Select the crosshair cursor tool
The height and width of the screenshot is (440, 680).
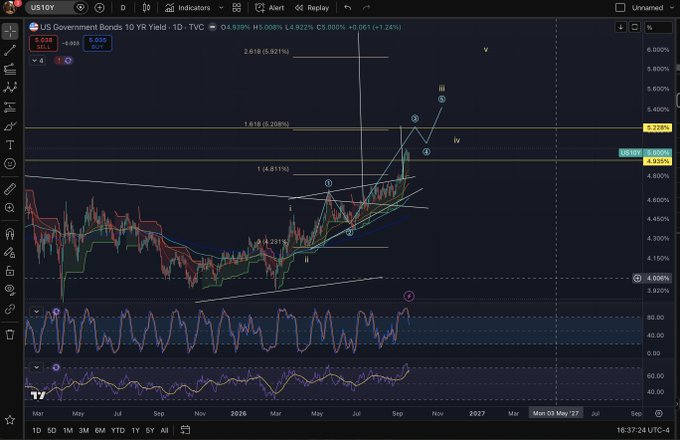point(10,31)
